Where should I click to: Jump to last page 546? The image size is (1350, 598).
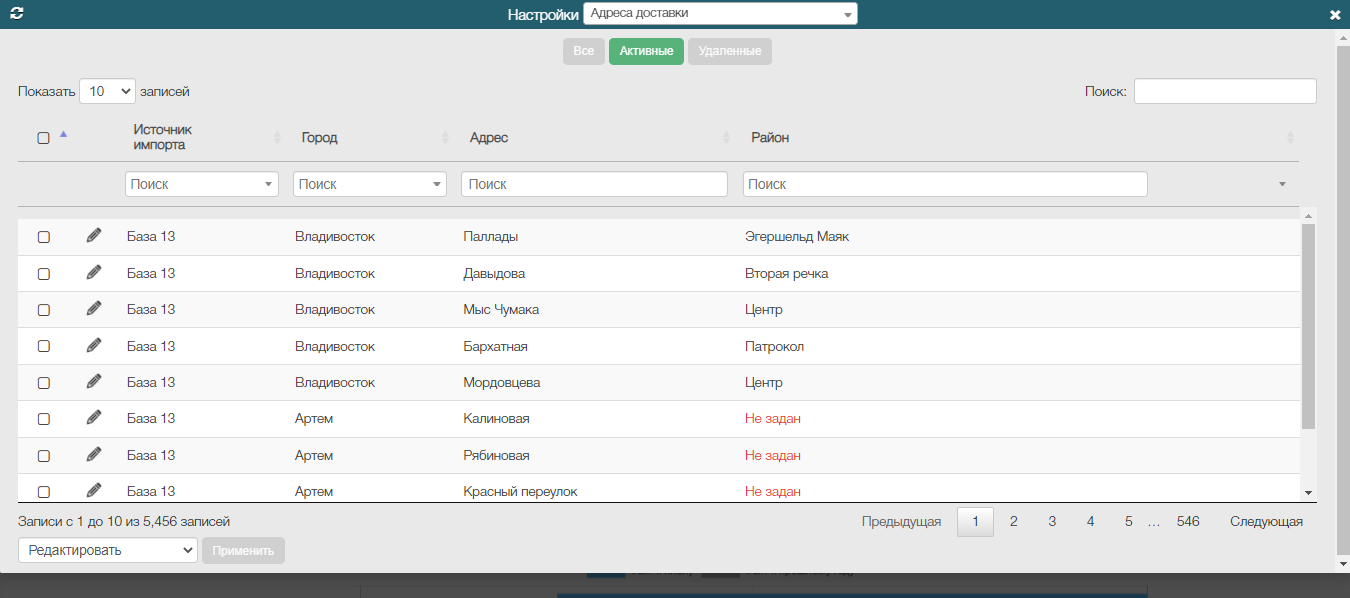[1188, 521]
